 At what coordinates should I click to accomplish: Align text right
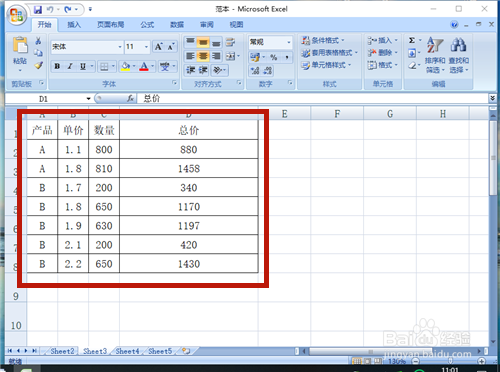[x=216, y=56]
